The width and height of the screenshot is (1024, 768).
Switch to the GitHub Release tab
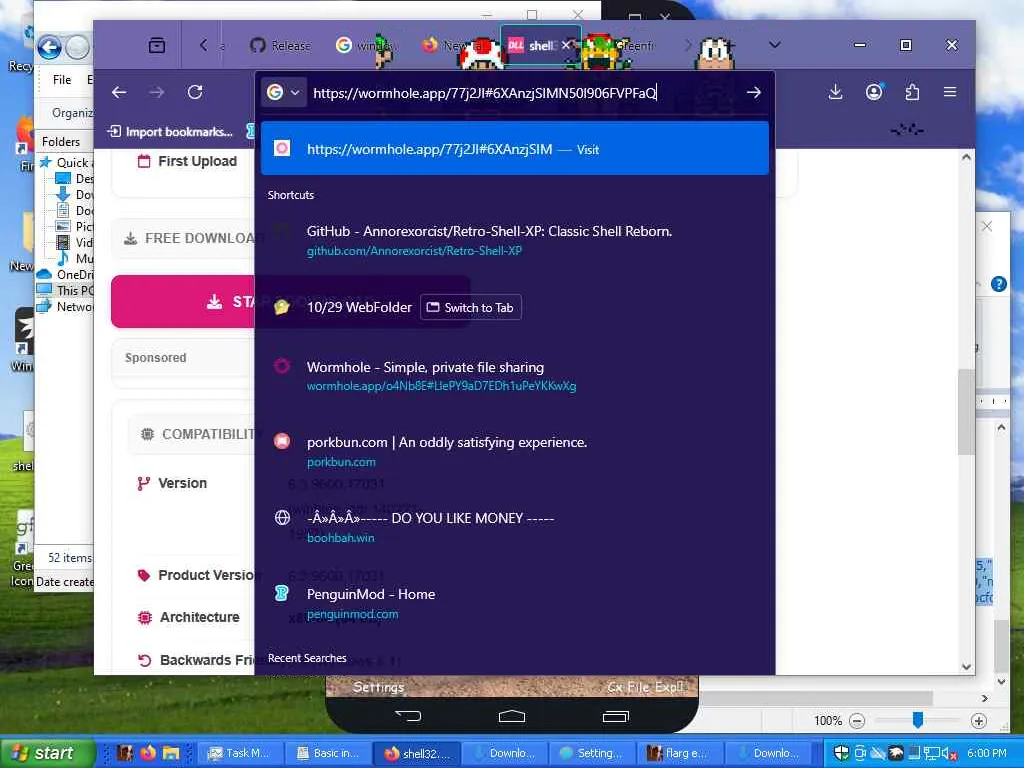click(x=280, y=45)
